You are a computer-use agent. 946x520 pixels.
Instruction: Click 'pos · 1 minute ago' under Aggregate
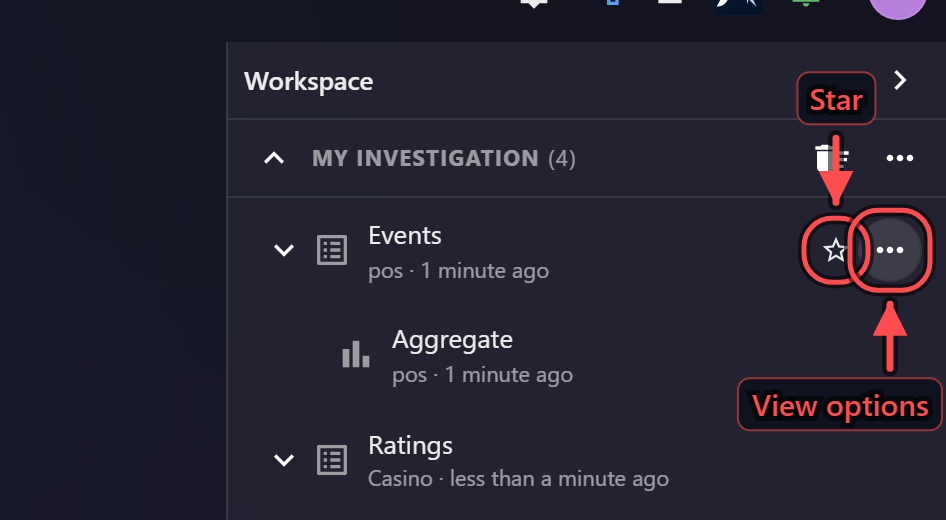tap(483, 375)
